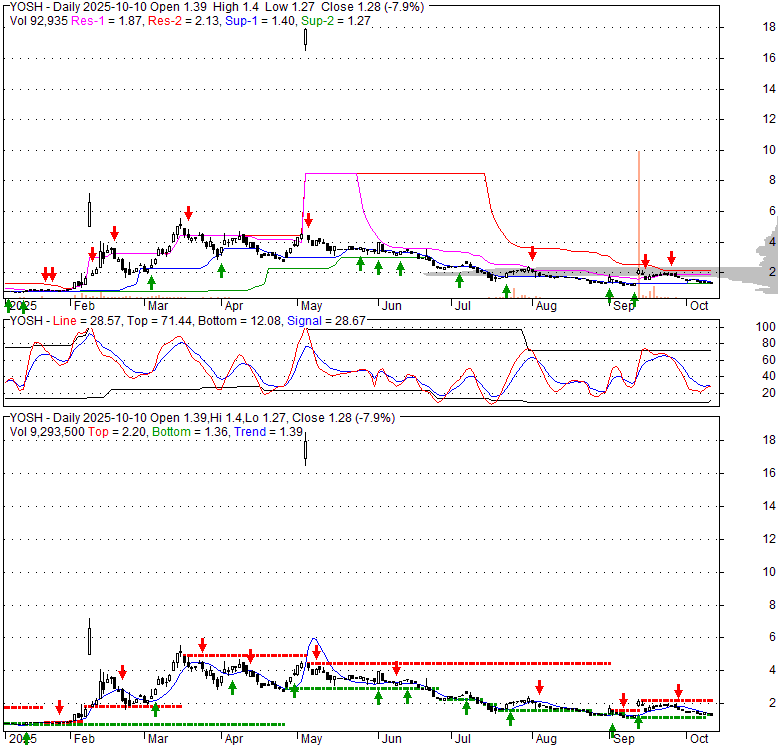This screenshot has width=780, height=745.
Task: Click the red arrow above June in the bottom chart
Action: point(397,668)
